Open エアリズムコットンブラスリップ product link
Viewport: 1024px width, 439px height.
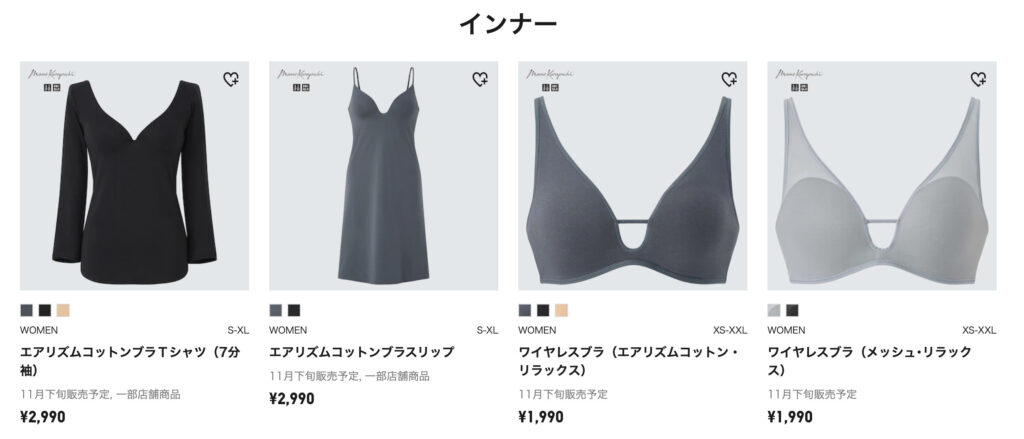[361, 351]
